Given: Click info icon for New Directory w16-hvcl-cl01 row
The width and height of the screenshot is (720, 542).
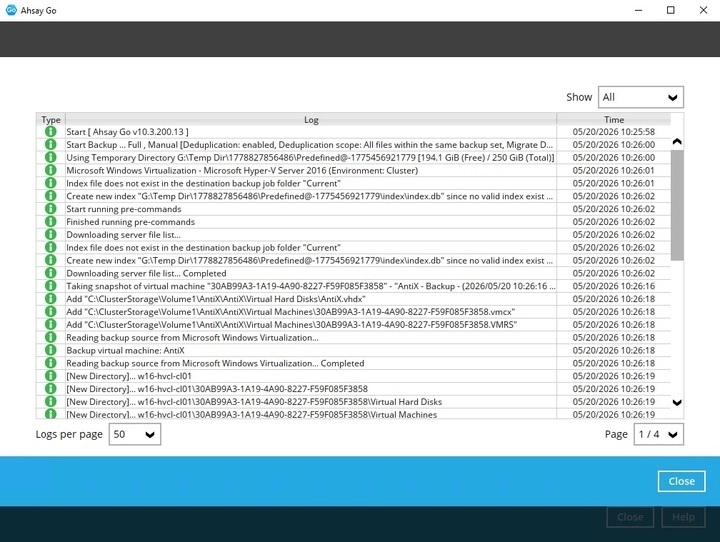Looking at the screenshot, I should (x=51, y=376).
